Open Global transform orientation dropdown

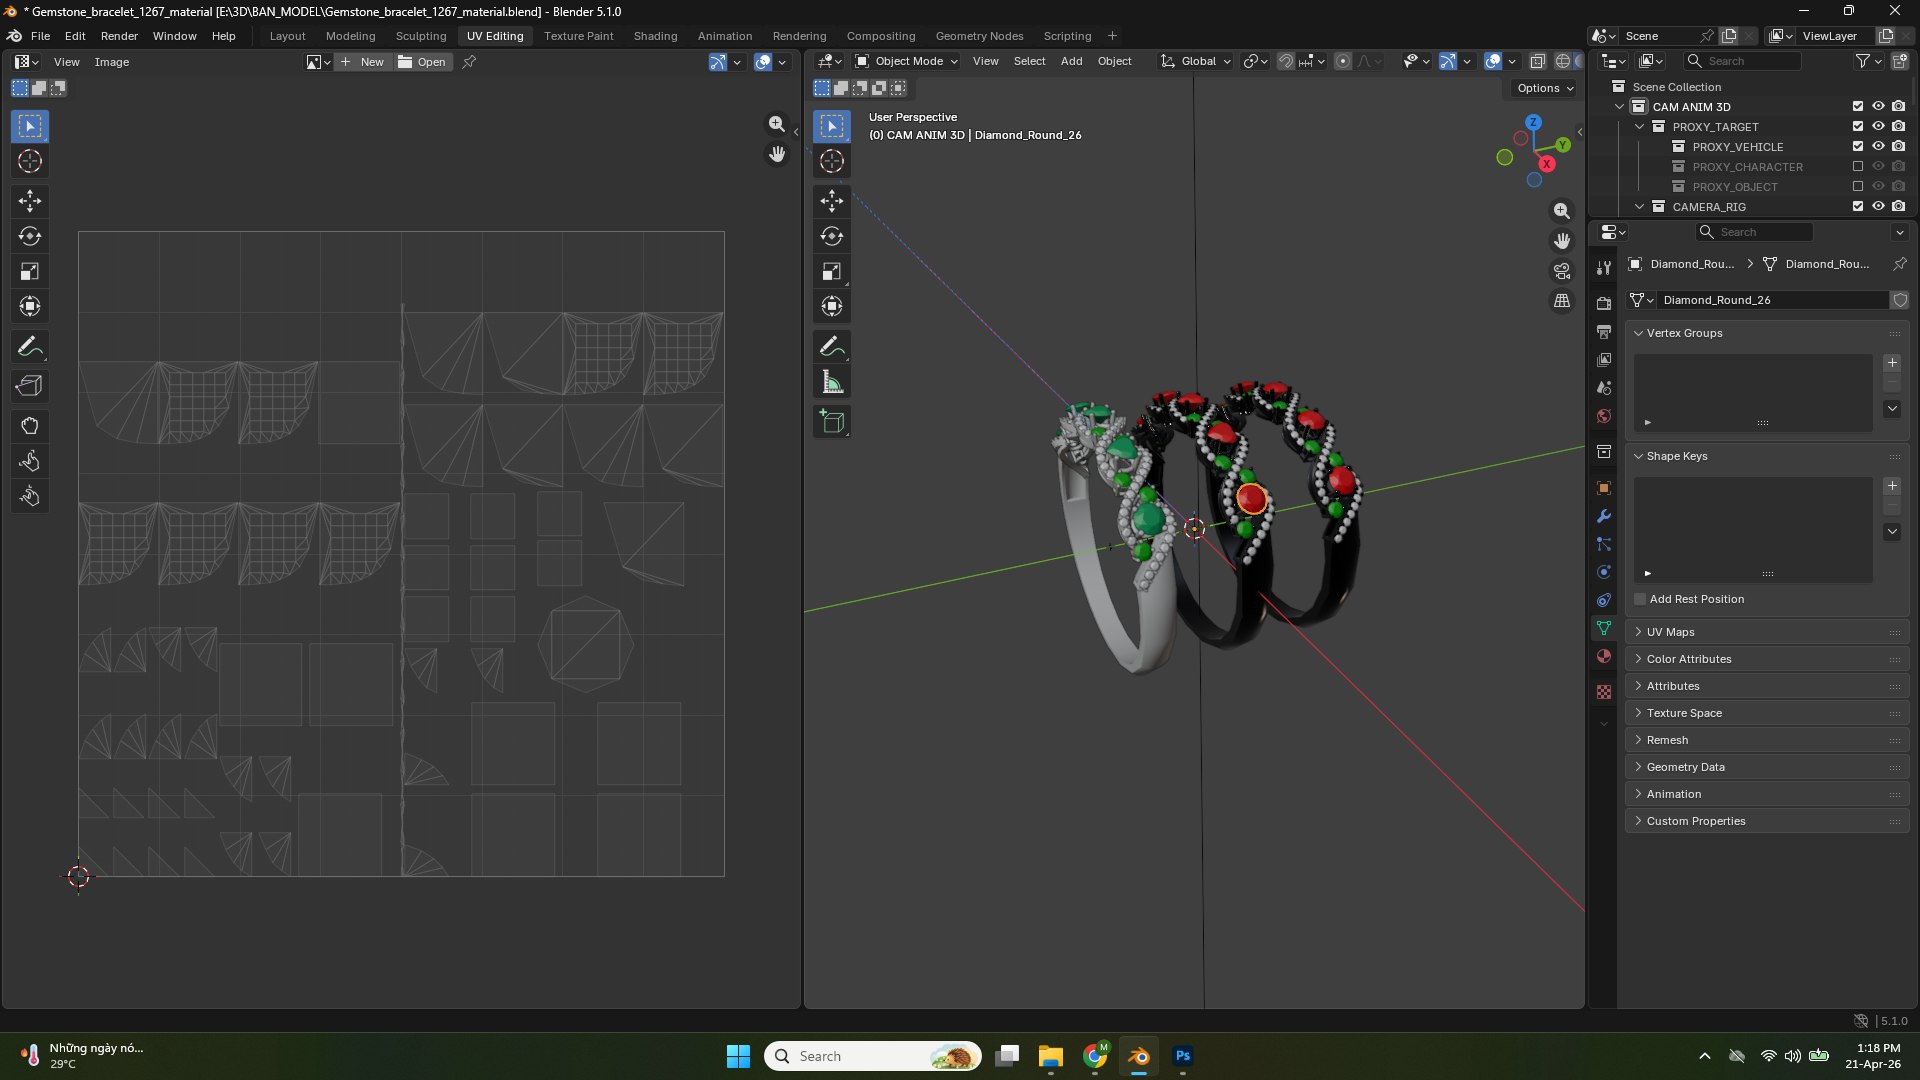point(1196,61)
